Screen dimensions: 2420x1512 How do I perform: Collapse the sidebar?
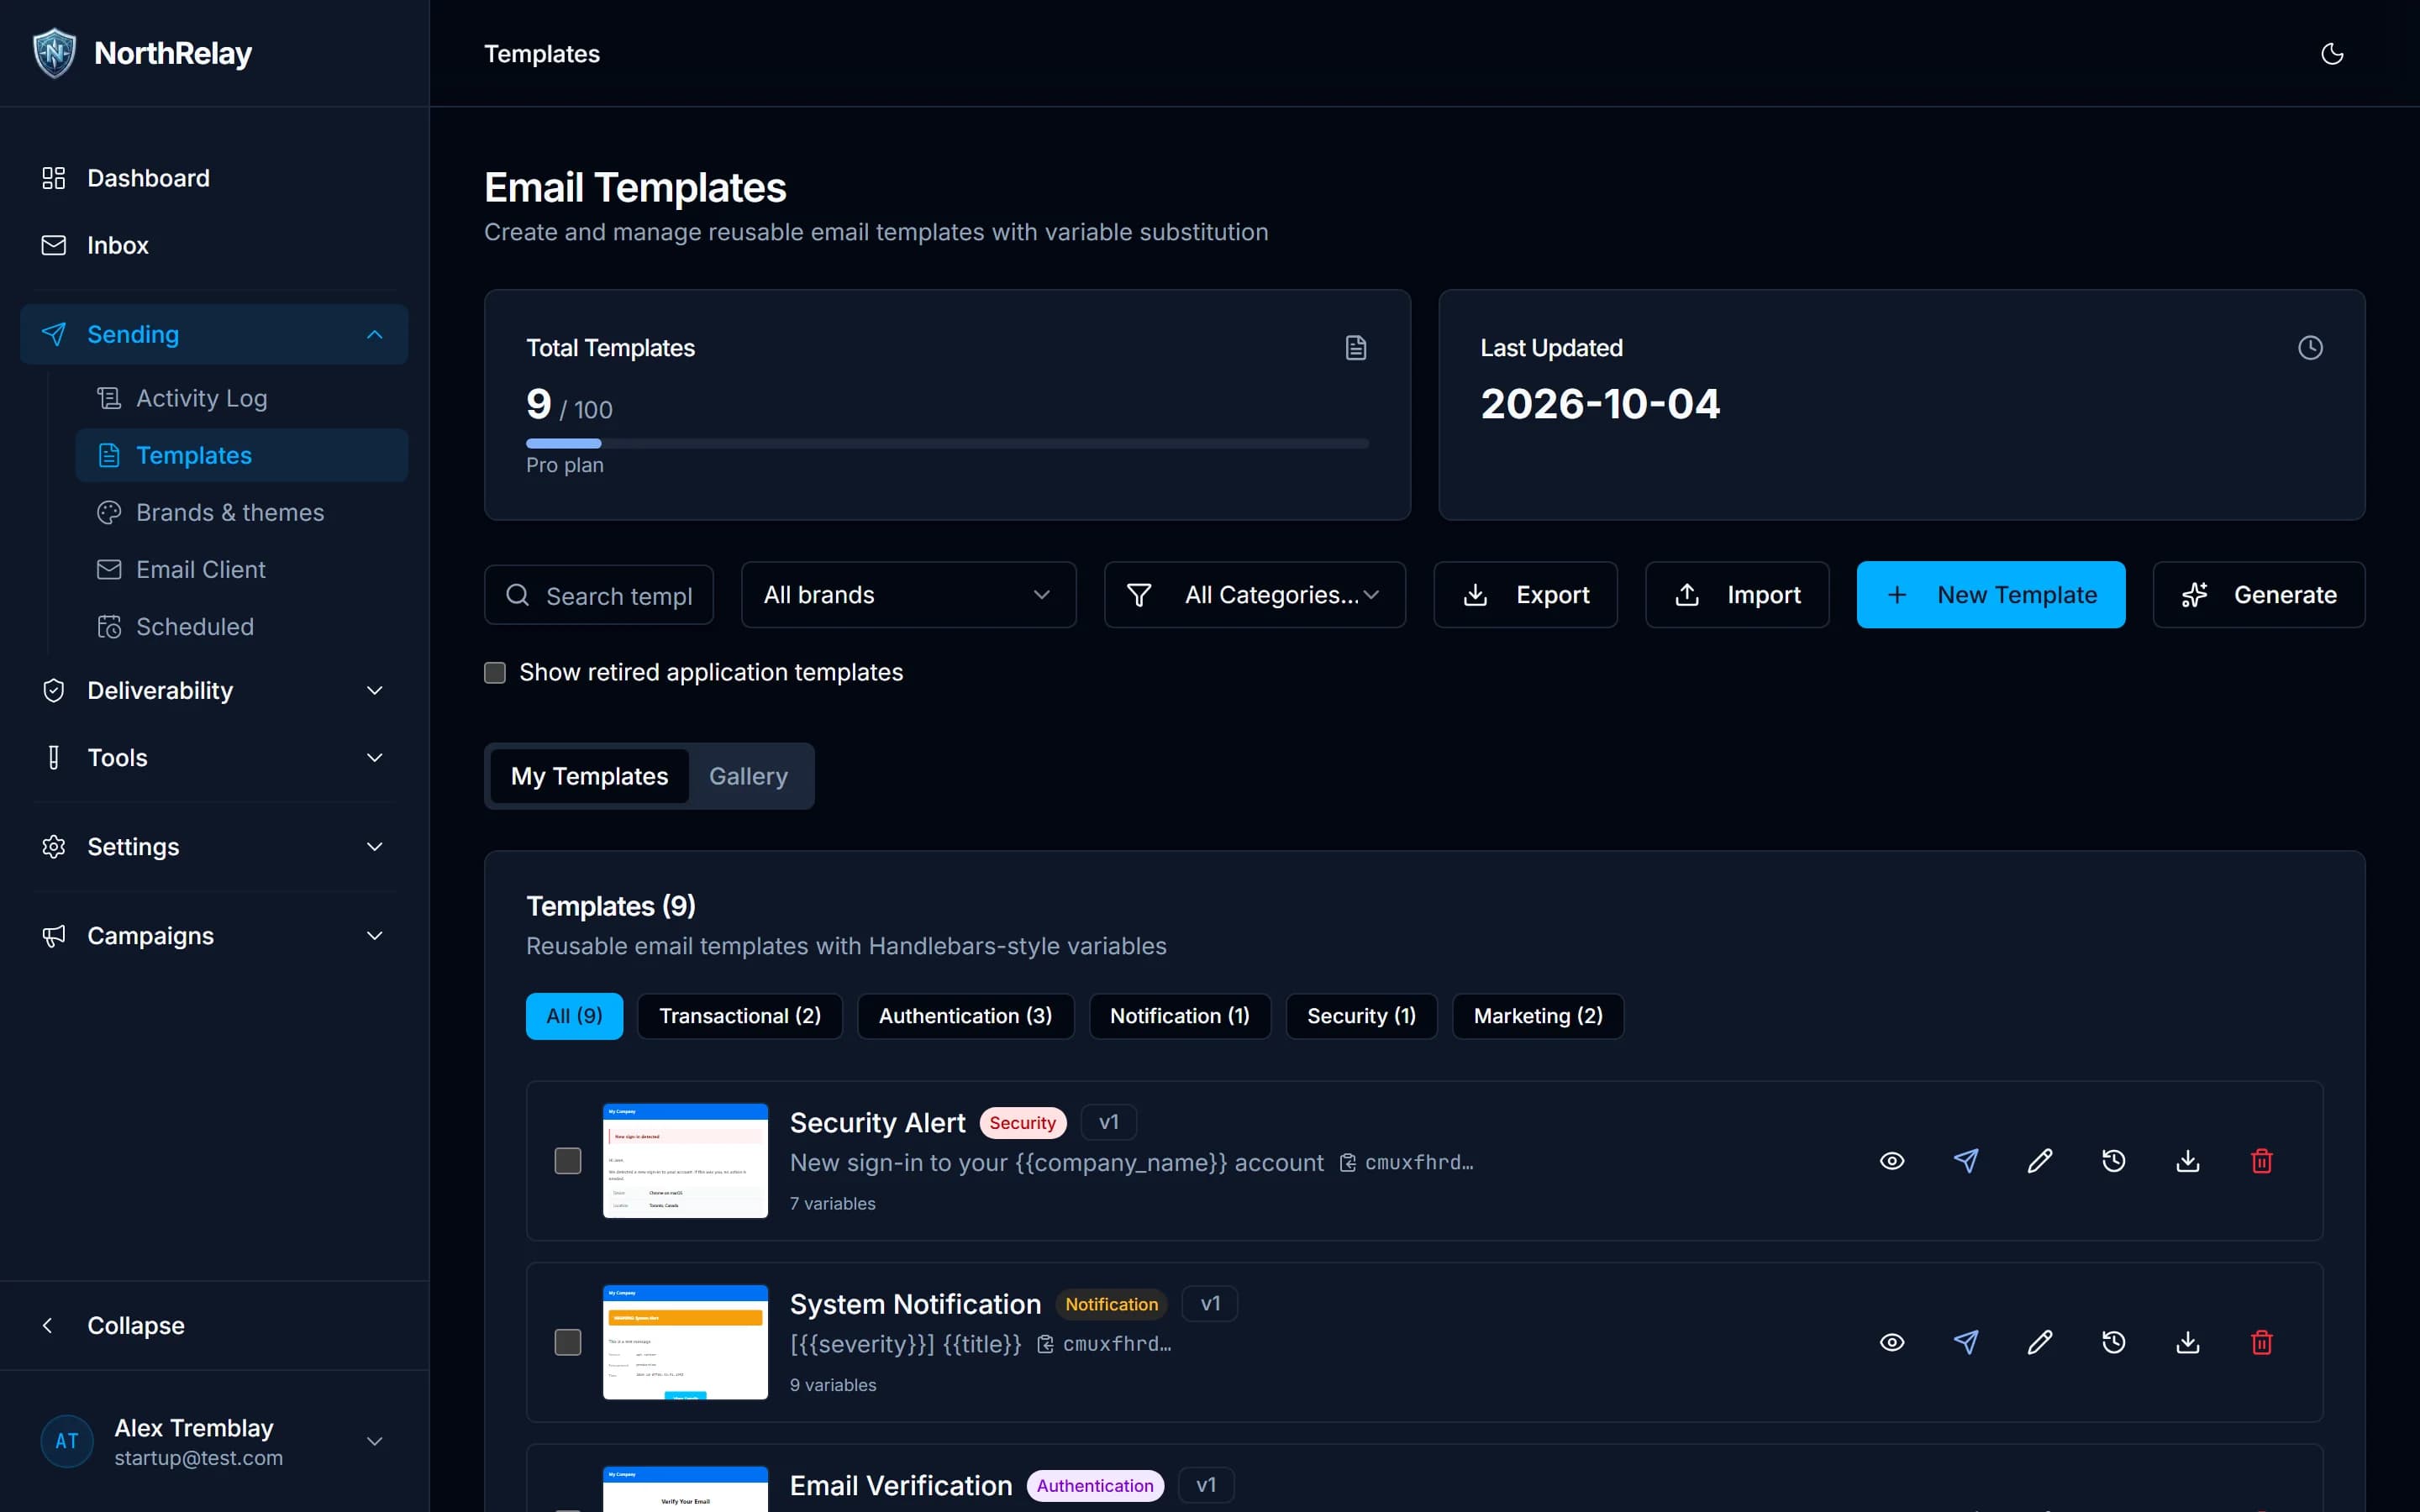point(214,1325)
